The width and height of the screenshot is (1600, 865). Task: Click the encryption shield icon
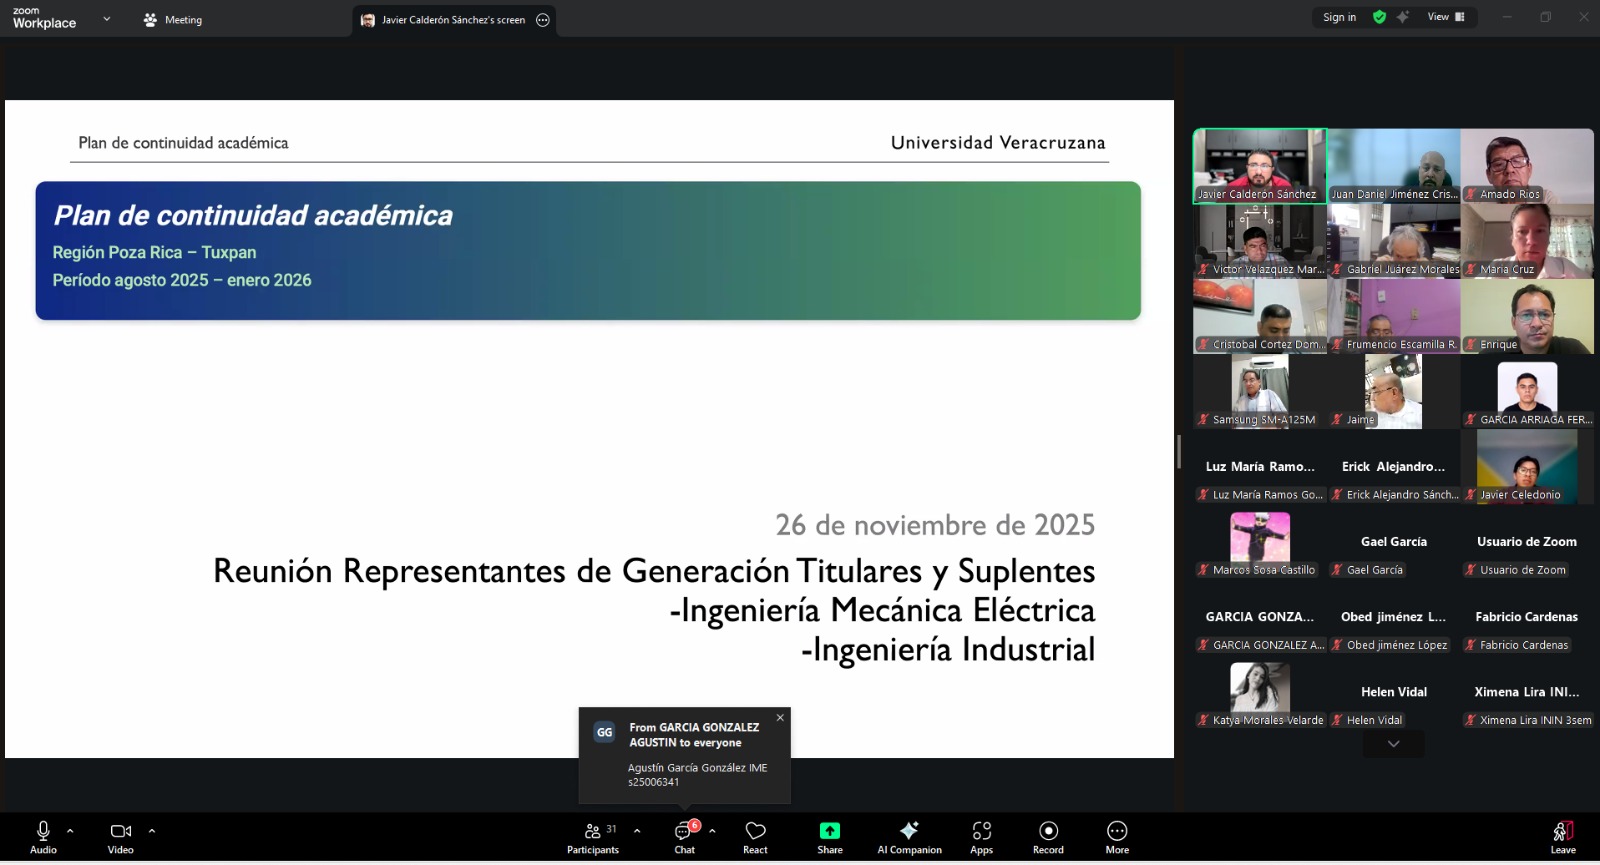1379,17
